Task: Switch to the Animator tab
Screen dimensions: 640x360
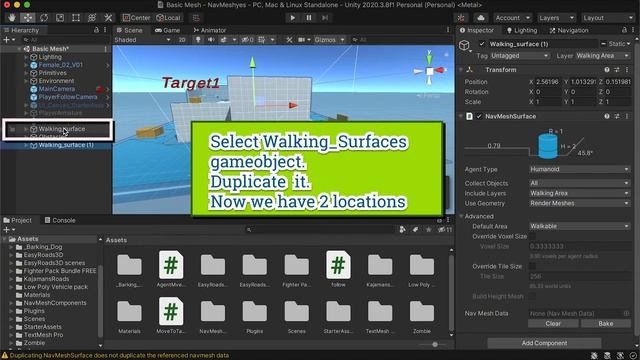Action: coord(209,30)
